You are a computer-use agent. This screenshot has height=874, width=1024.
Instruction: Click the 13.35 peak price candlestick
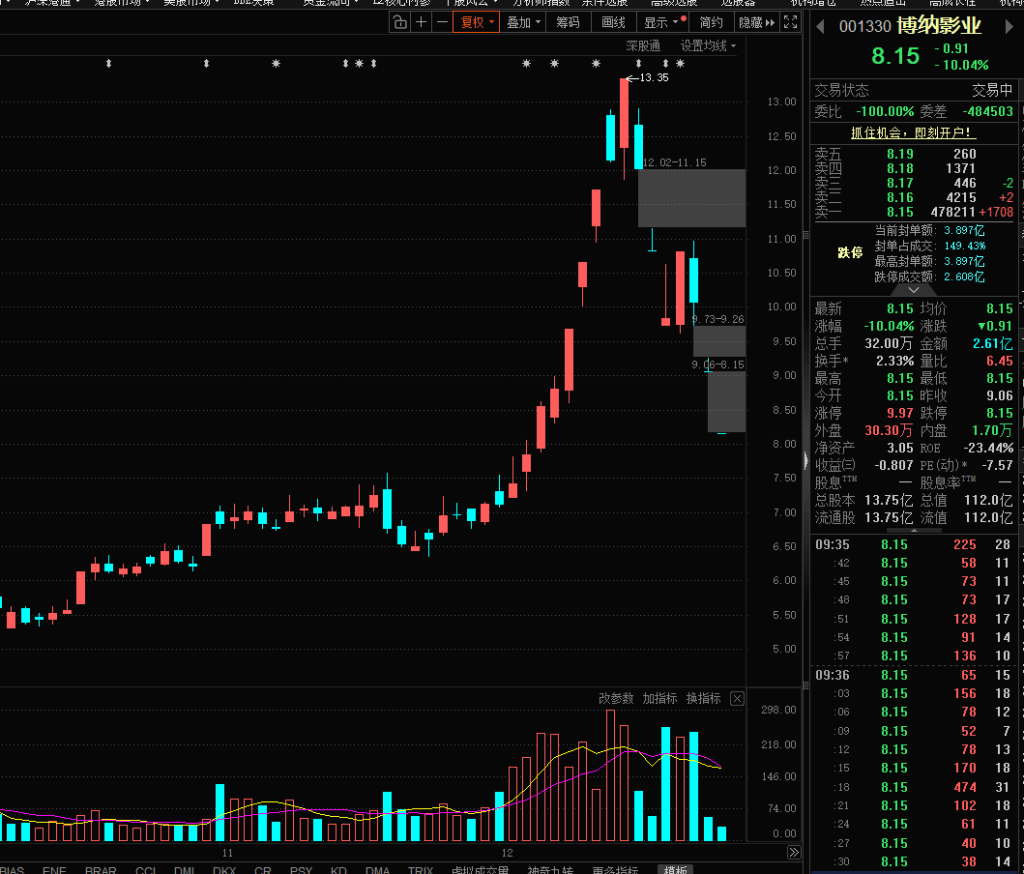click(x=624, y=112)
